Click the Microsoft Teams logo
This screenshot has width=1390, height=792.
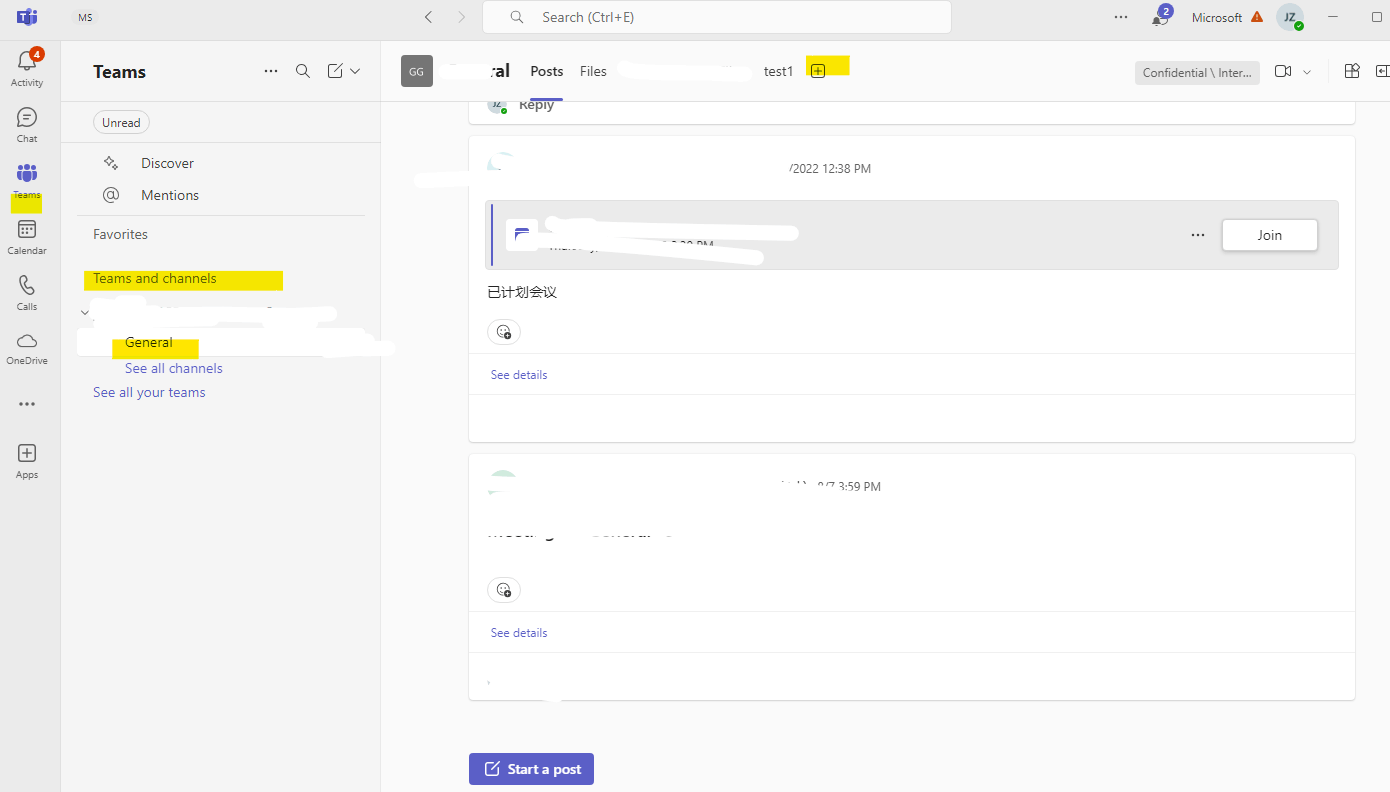(x=27, y=17)
